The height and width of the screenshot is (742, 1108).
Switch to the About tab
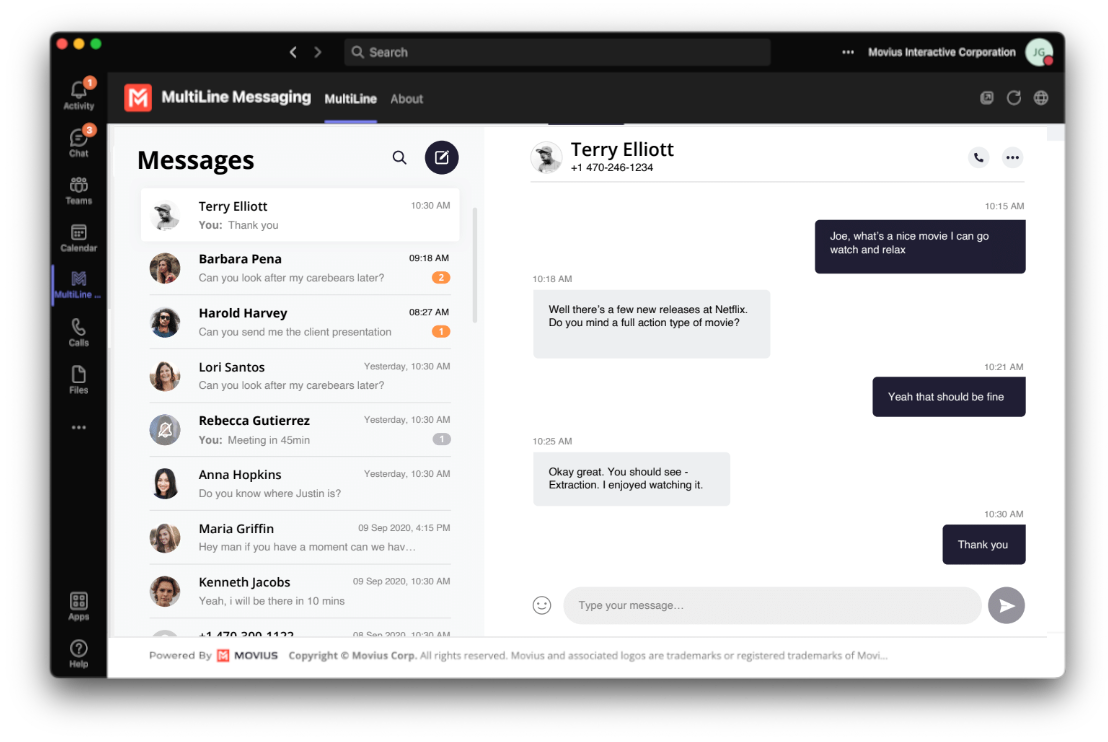[x=406, y=99]
